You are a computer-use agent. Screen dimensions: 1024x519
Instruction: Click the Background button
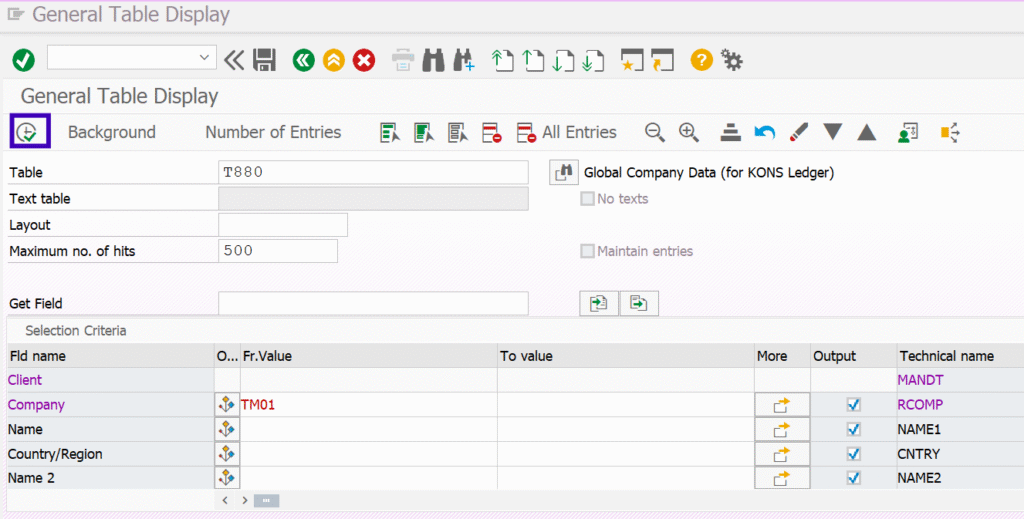pyautogui.click(x=112, y=132)
